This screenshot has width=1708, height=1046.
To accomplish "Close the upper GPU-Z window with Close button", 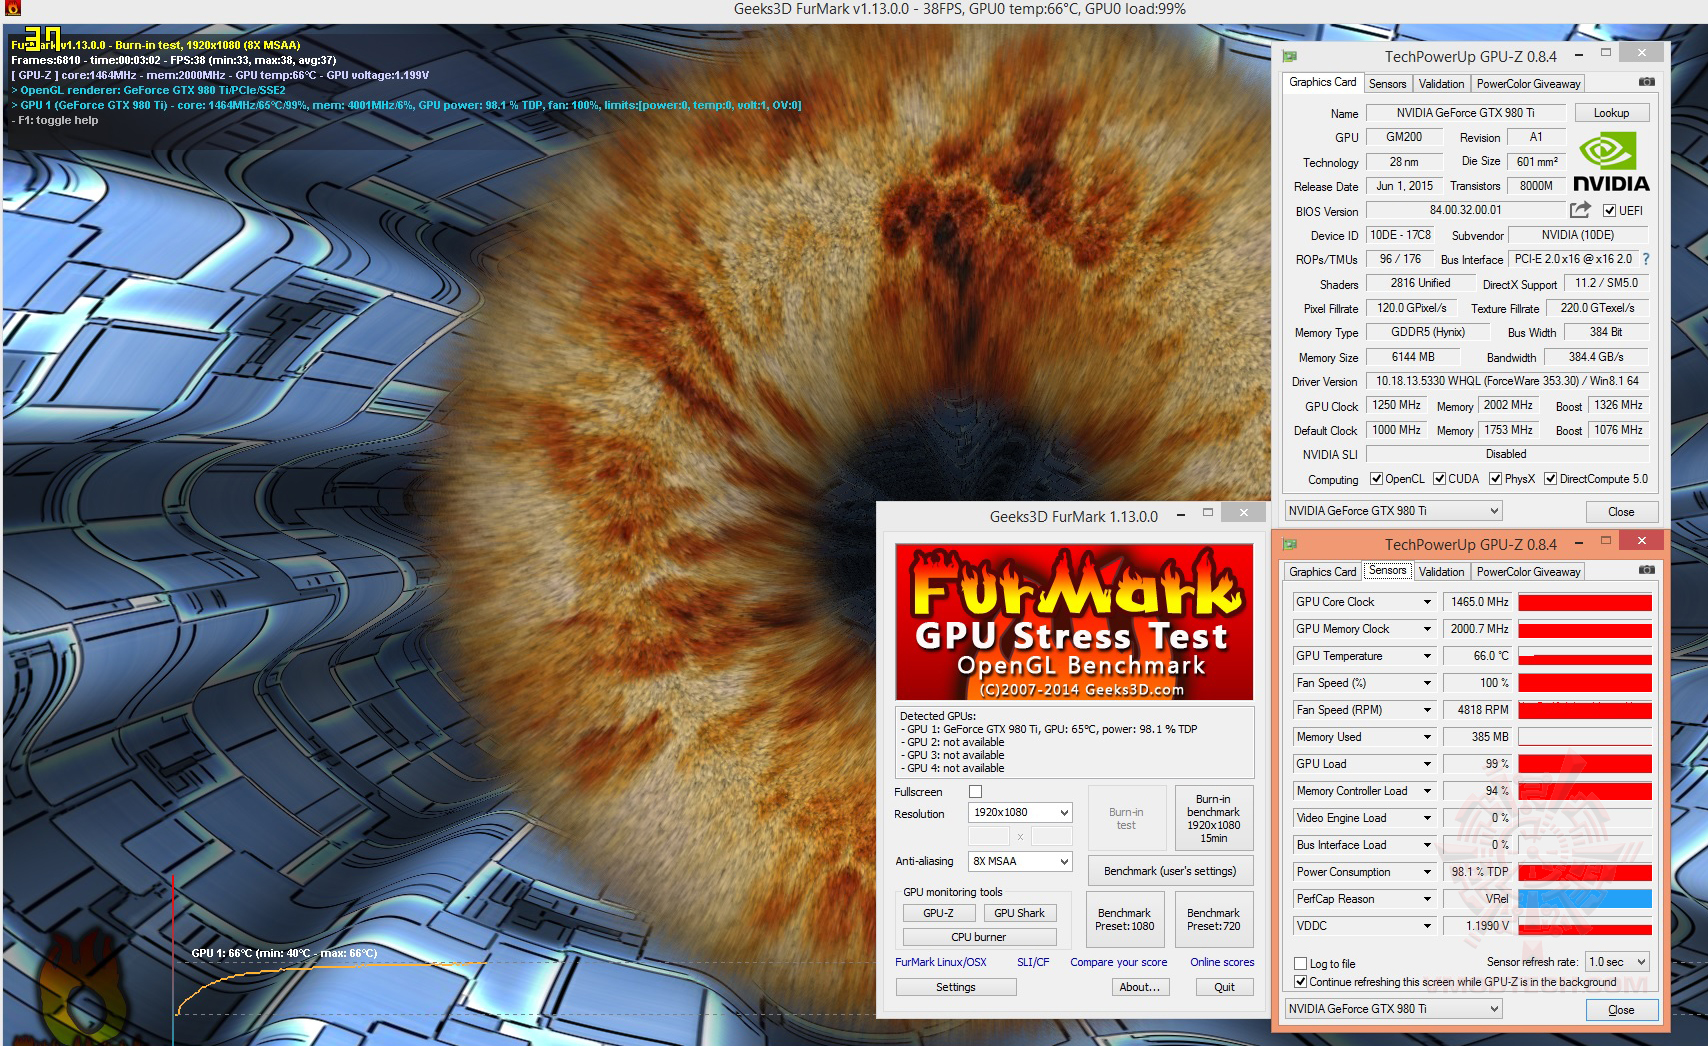I will pyautogui.click(x=1621, y=512).
